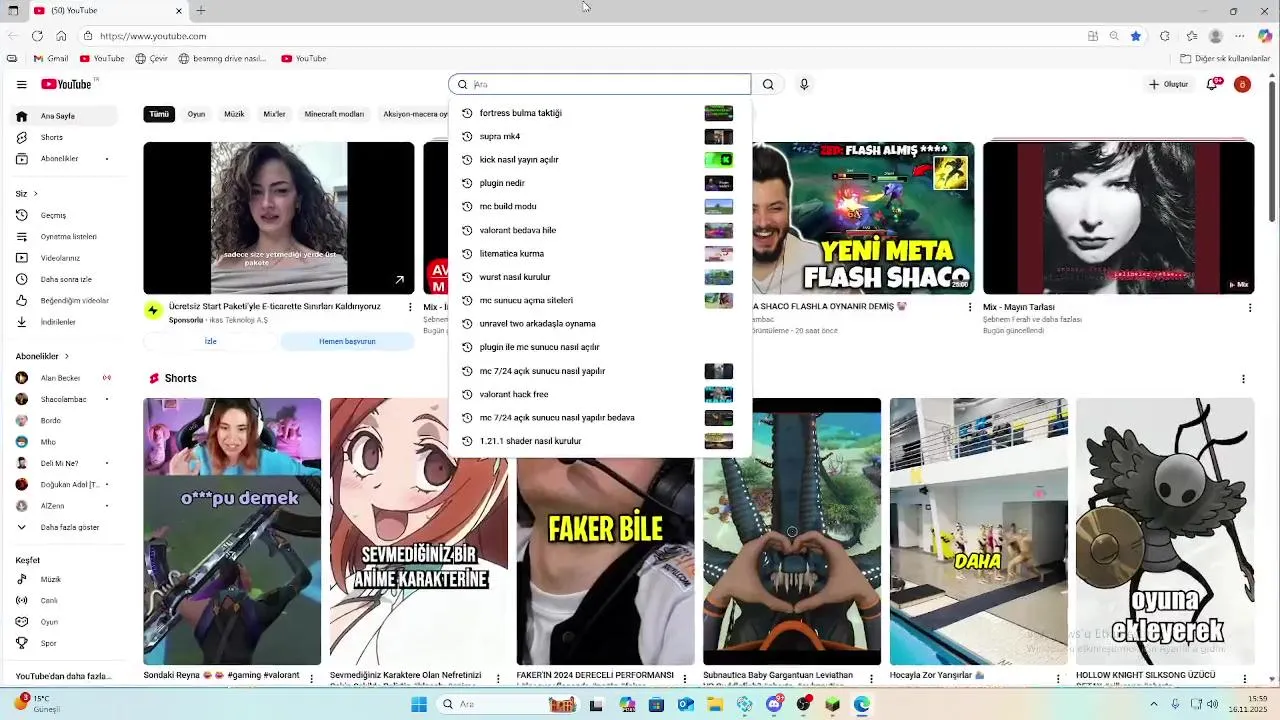Open options for Sondaki Reyna short
The width and height of the screenshot is (1280, 720).
(x=312, y=678)
